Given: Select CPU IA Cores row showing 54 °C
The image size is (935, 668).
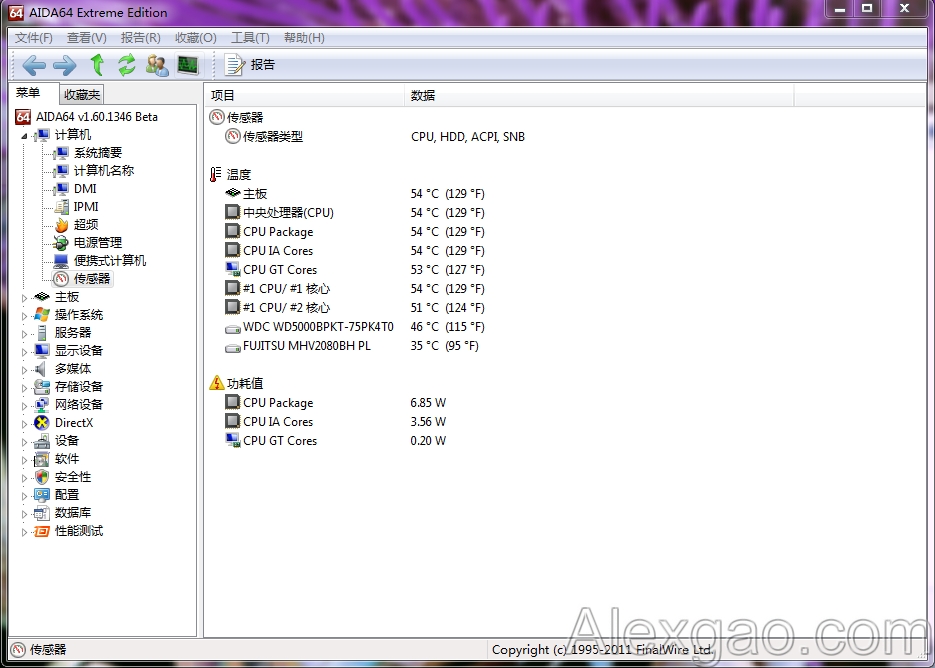Looking at the screenshot, I should [355, 250].
